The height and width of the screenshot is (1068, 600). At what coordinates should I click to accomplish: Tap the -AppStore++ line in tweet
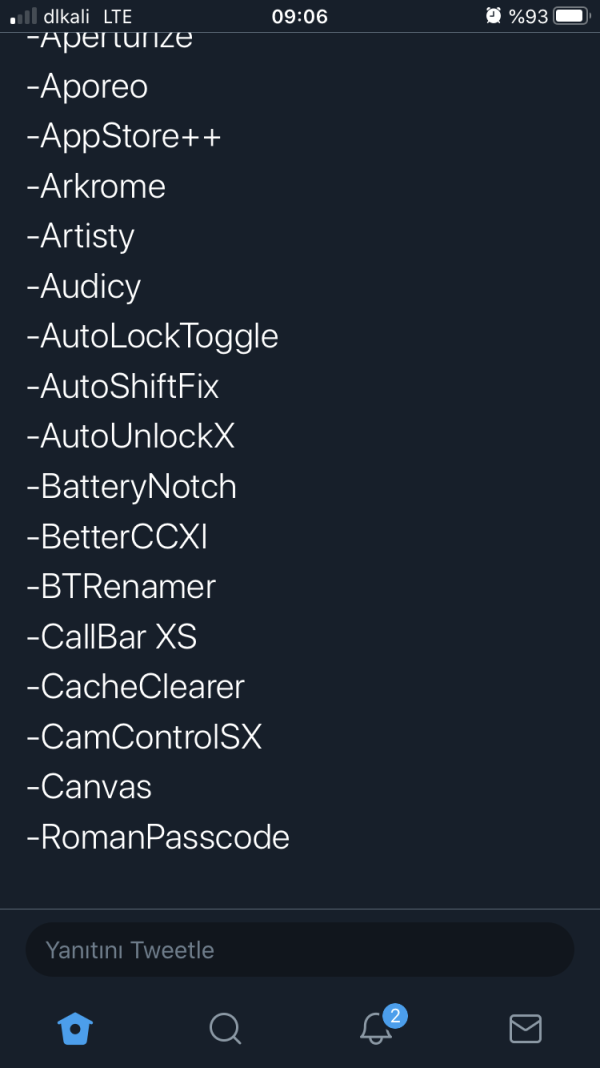pos(124,136)
